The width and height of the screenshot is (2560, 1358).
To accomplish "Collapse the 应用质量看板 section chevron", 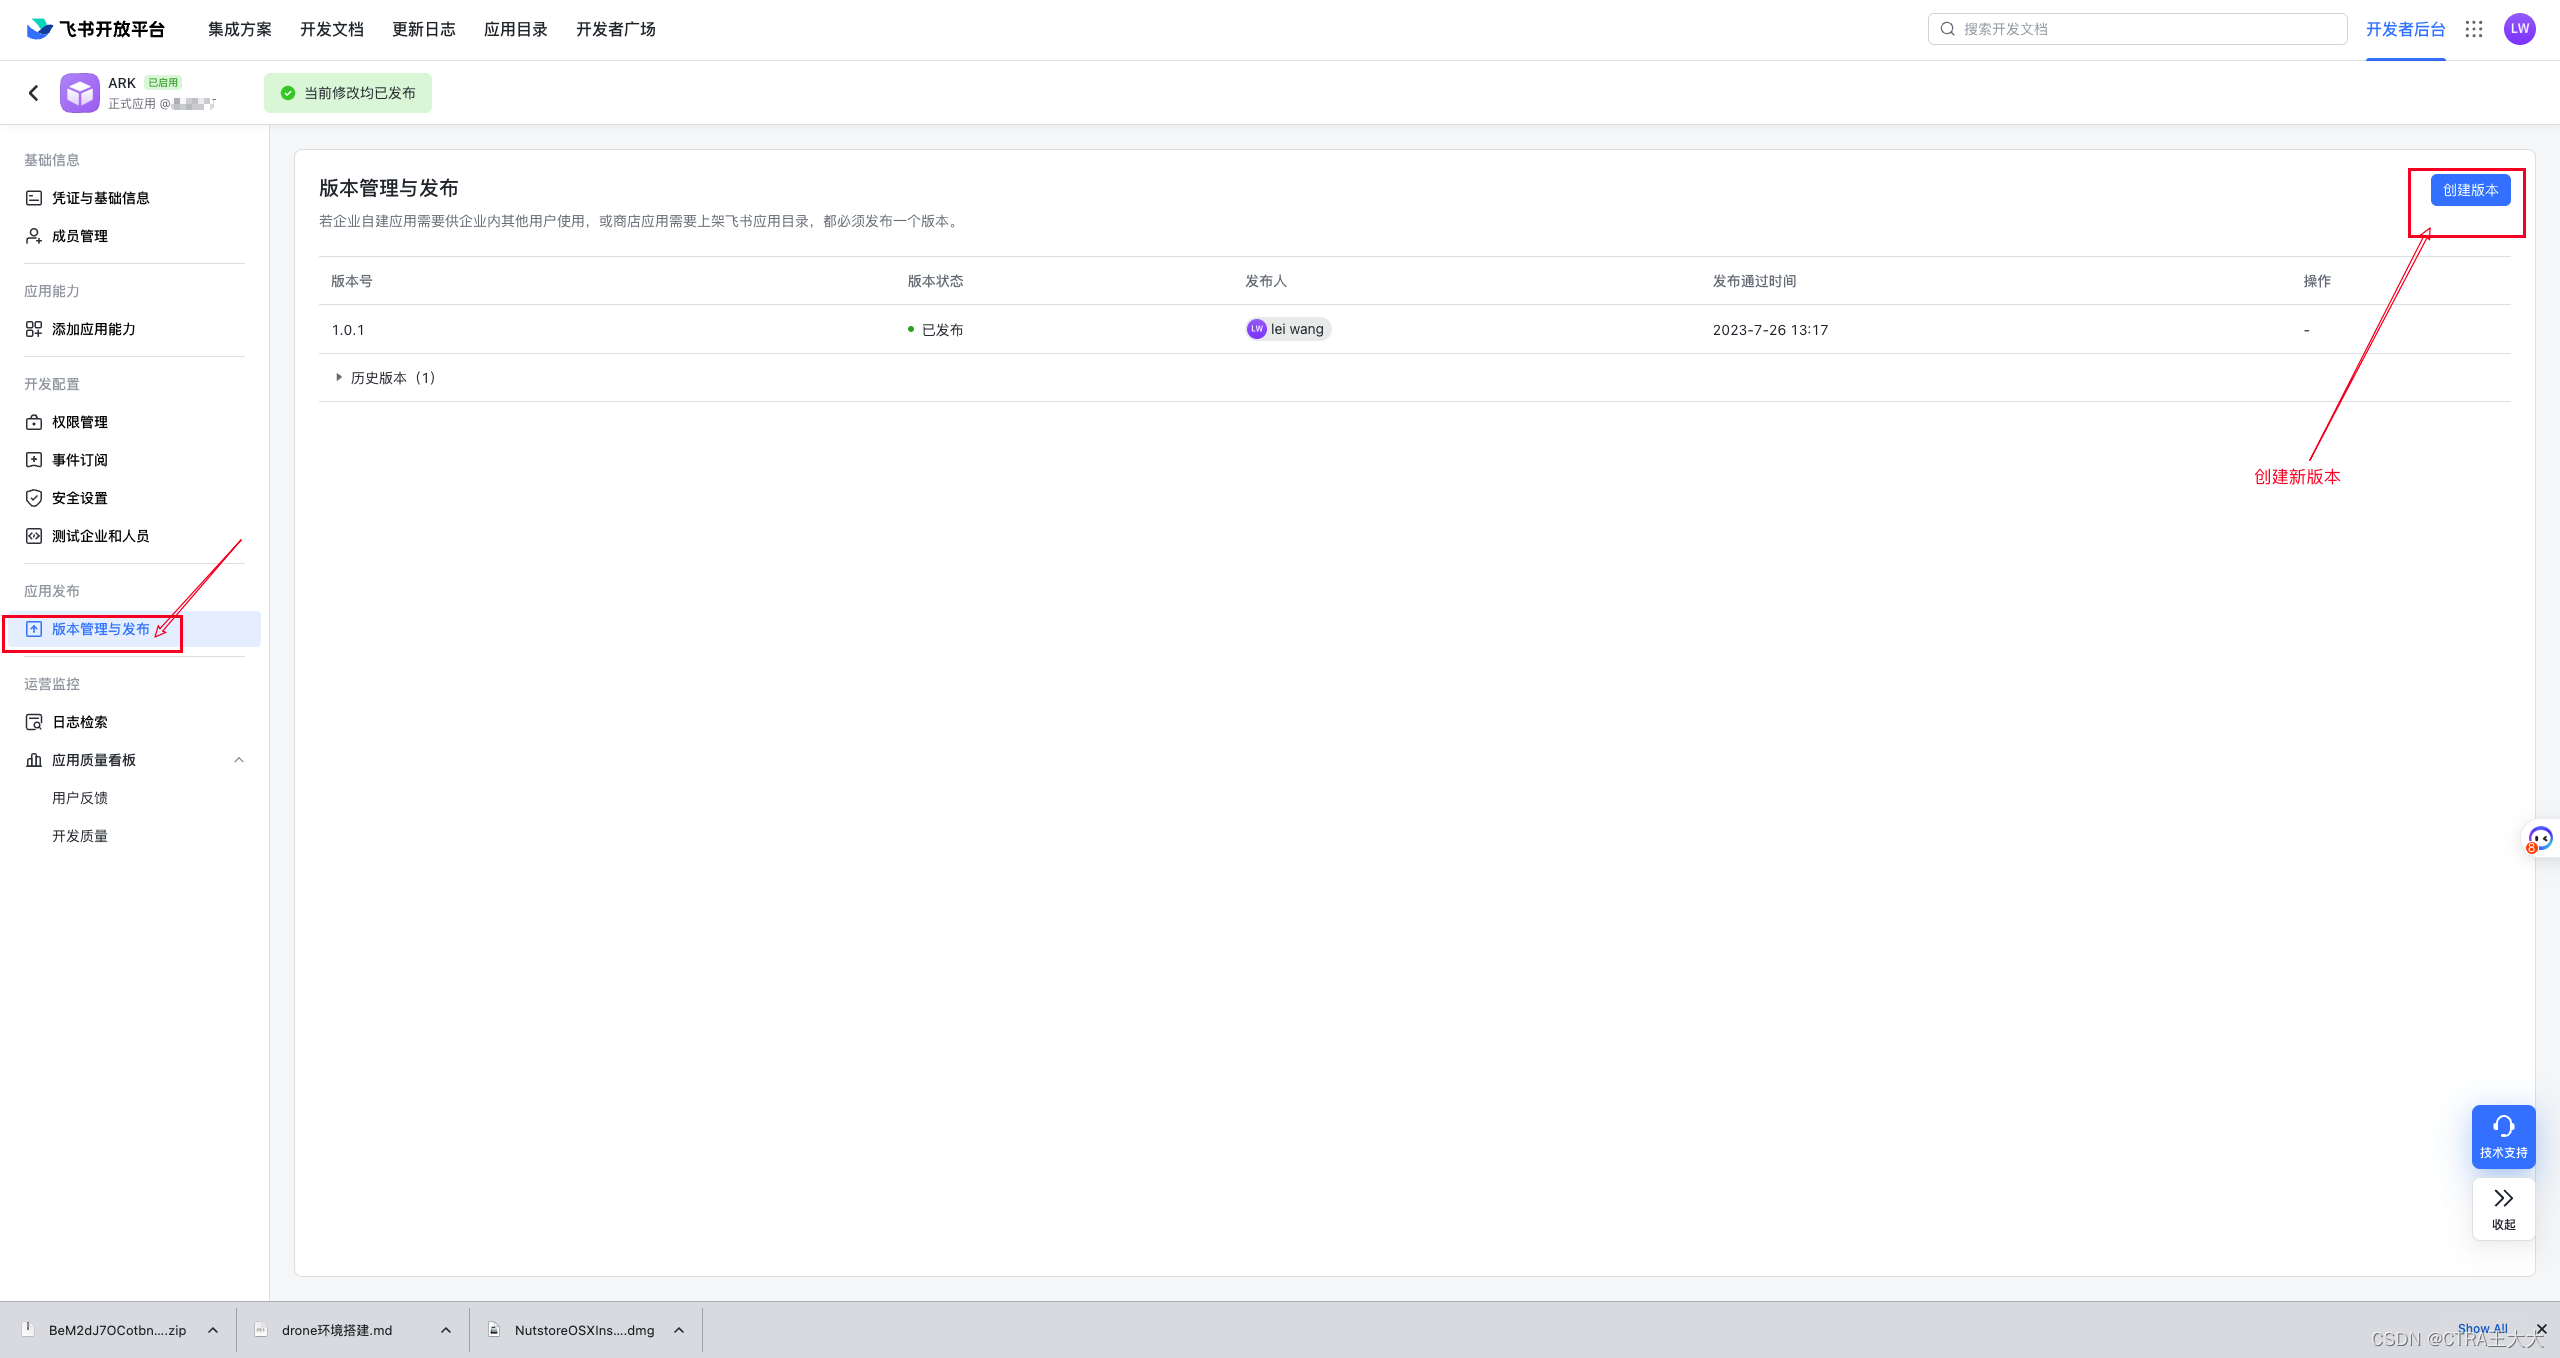I will click(x=239, y=760).
